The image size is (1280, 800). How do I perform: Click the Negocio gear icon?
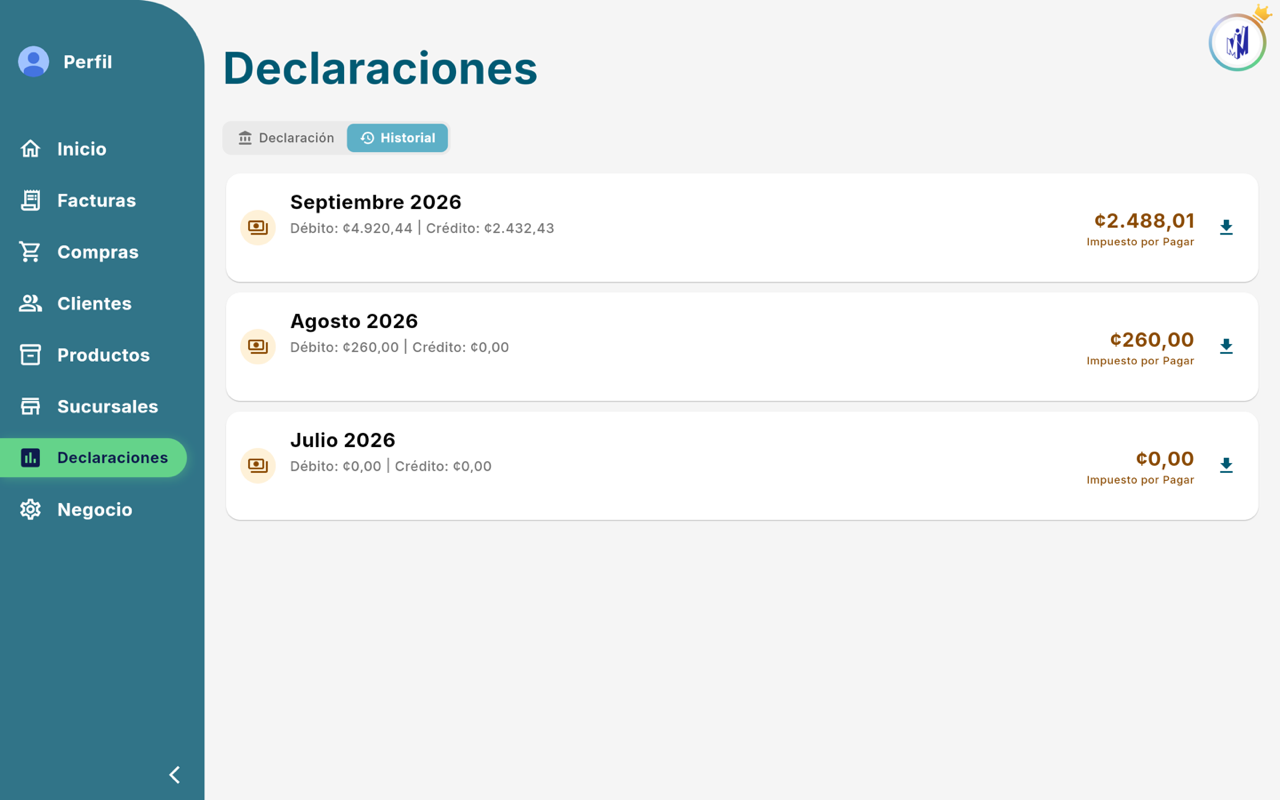point(31,509)
